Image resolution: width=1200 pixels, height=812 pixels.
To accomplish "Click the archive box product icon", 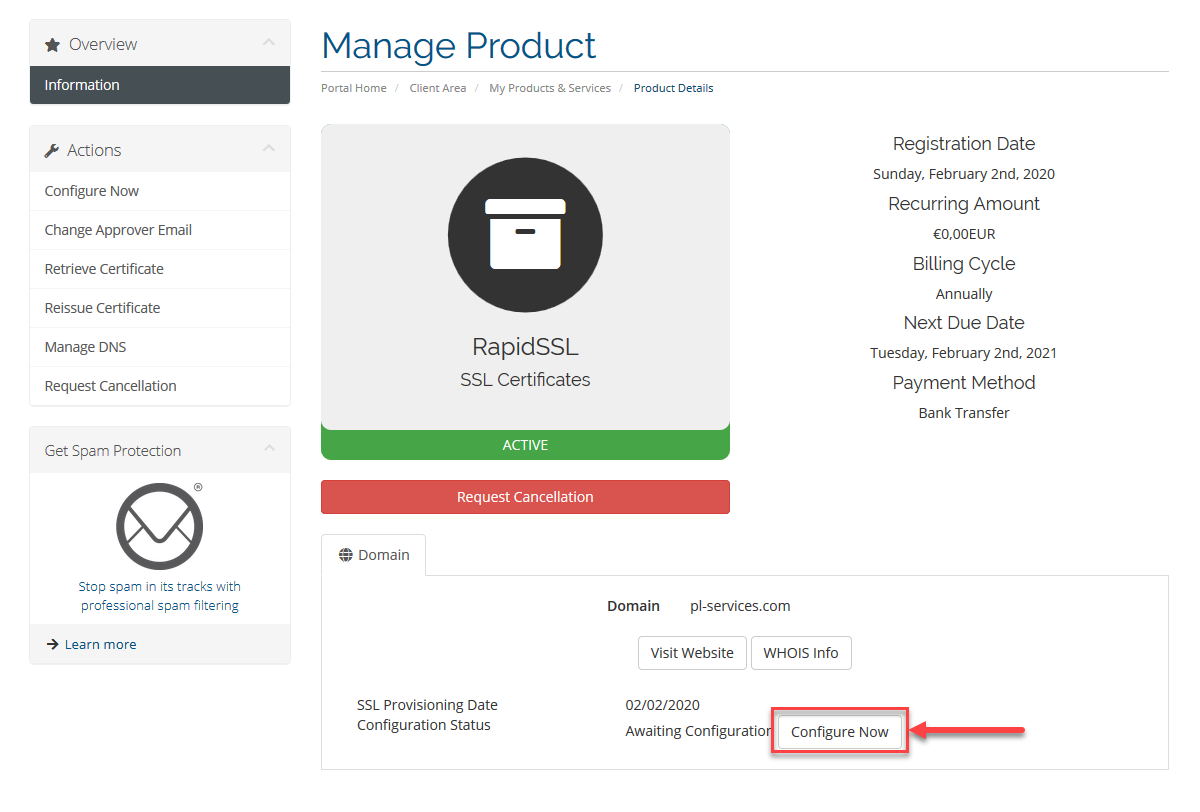I will click(x=525, y=234).
